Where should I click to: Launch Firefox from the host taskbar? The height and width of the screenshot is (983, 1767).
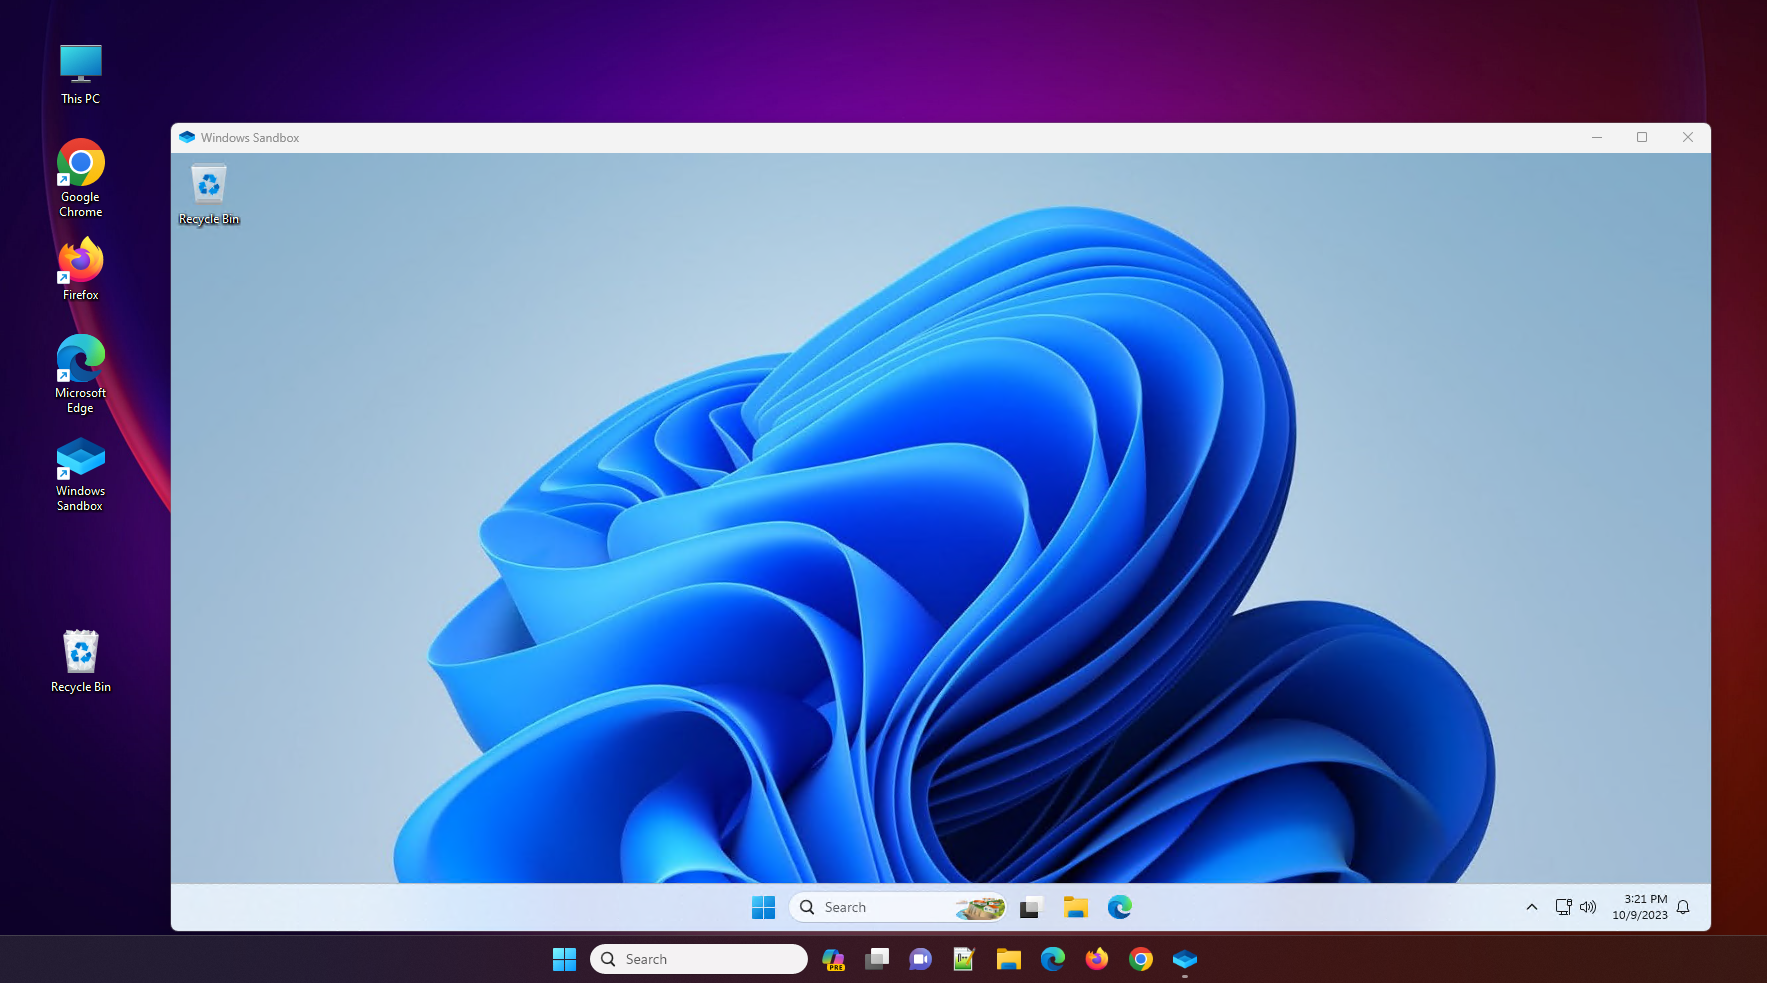(1097, 959)
